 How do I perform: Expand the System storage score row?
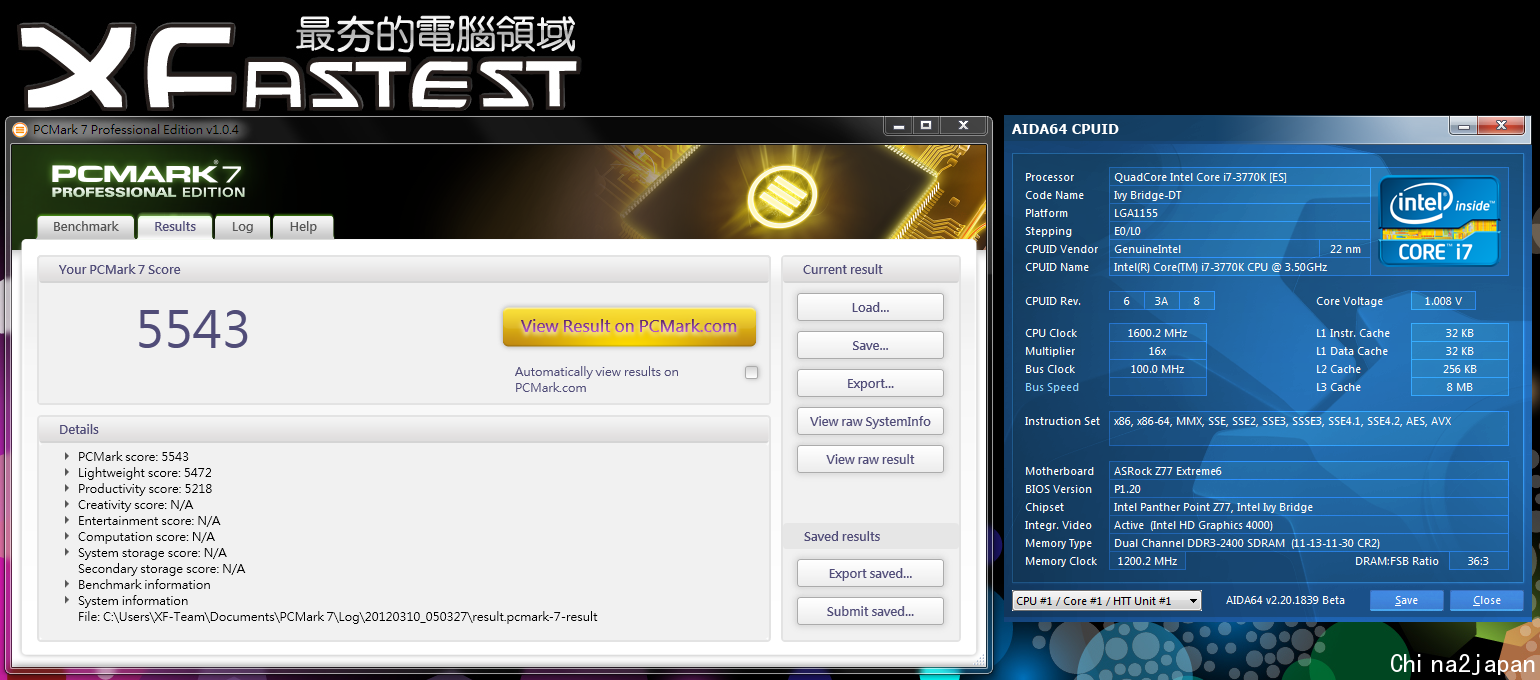(68, 553)
